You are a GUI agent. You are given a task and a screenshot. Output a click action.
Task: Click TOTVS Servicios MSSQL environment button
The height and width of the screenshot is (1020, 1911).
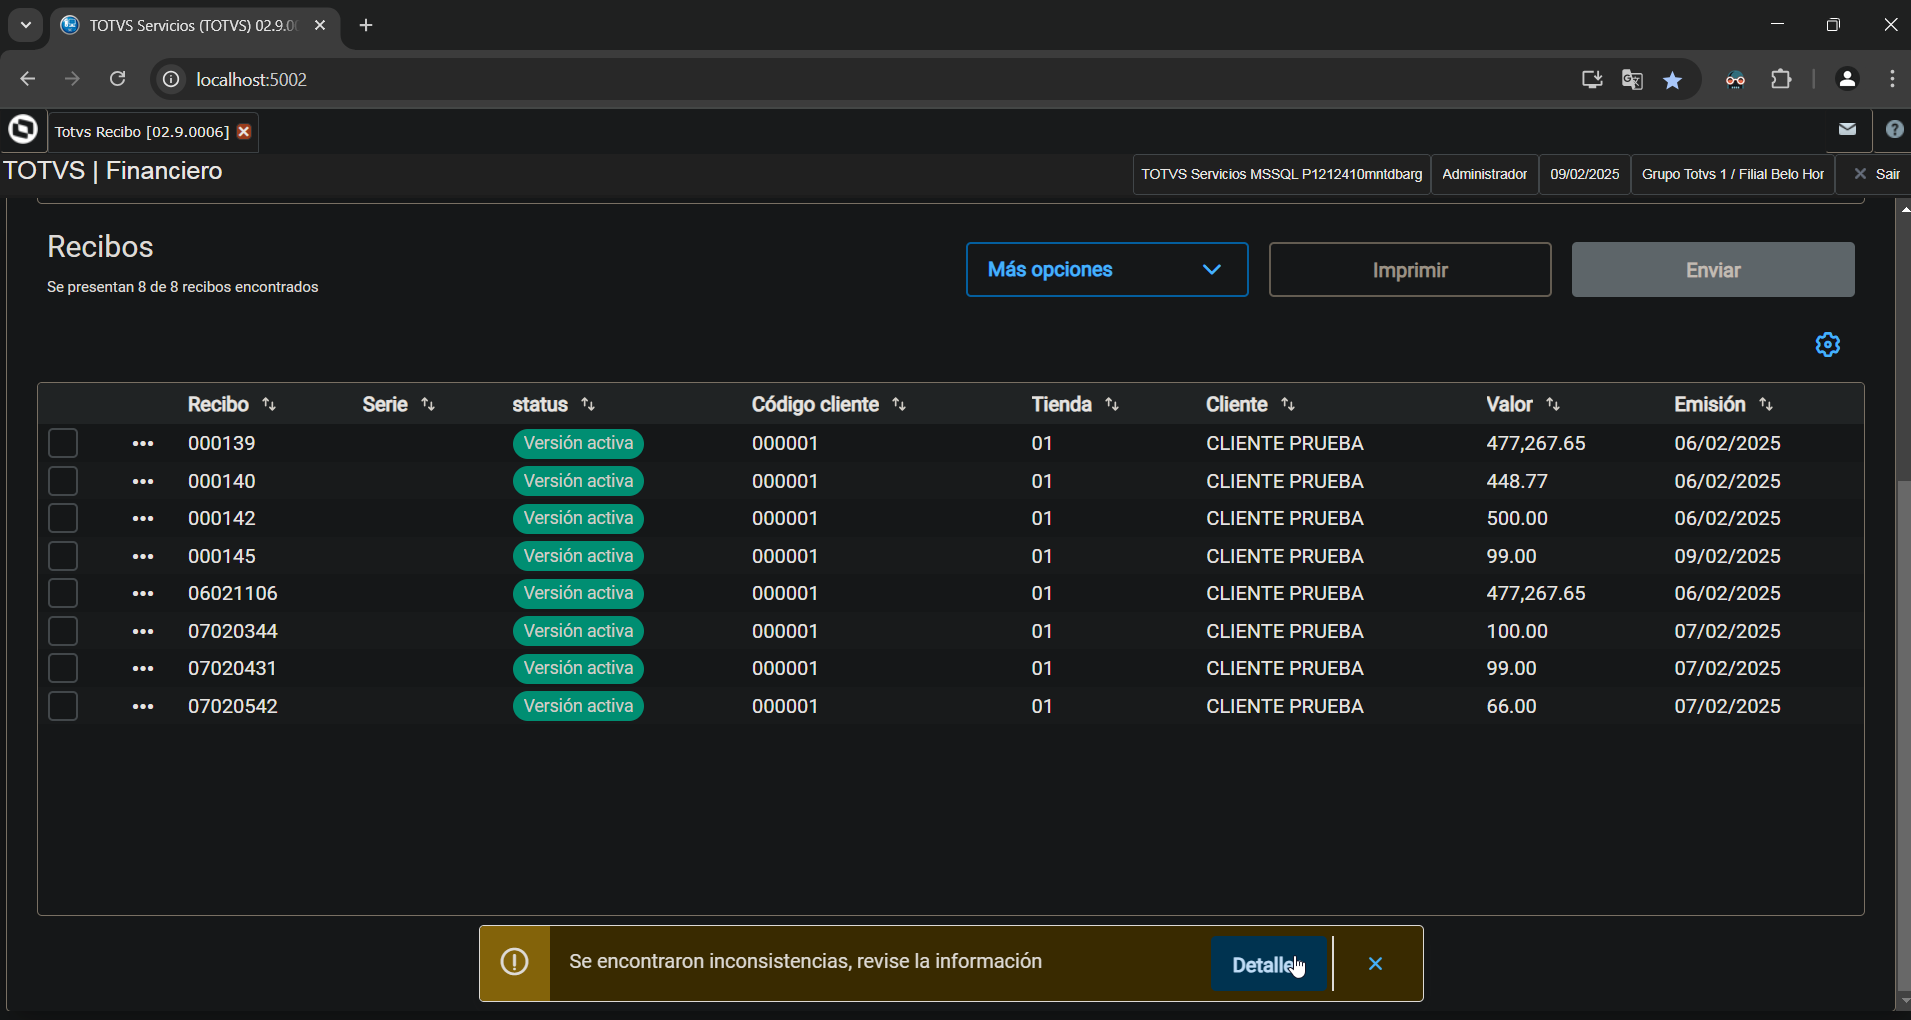[1281, 174]
